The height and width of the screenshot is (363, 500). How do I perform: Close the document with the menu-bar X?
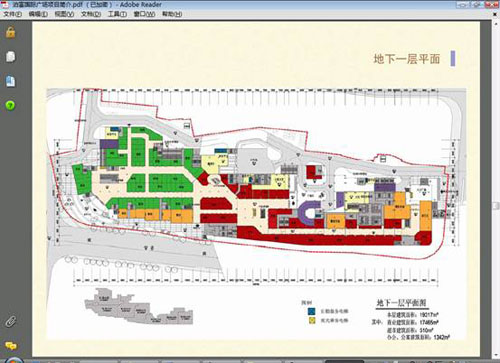coord(495,14)
